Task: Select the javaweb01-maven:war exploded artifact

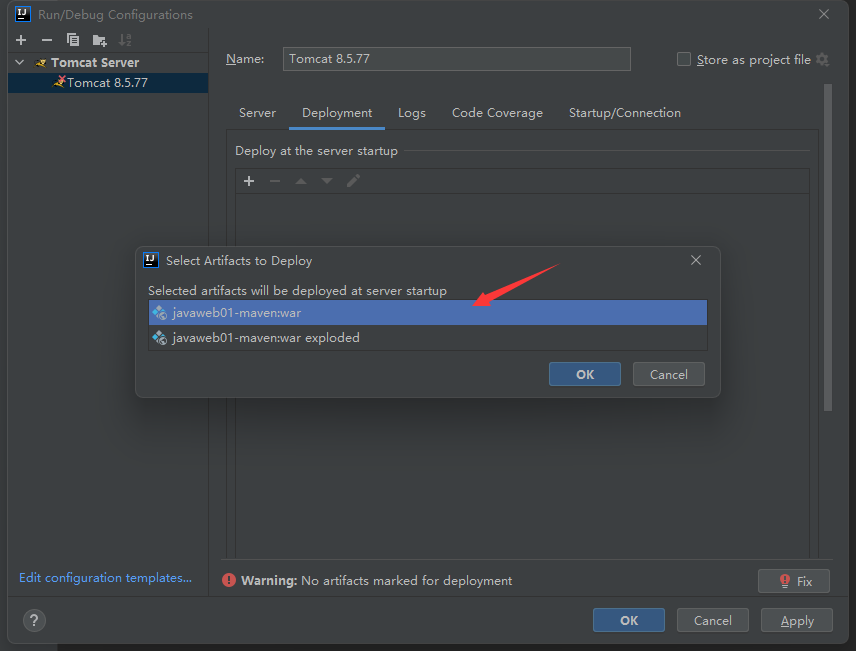Action: (265, 338)
